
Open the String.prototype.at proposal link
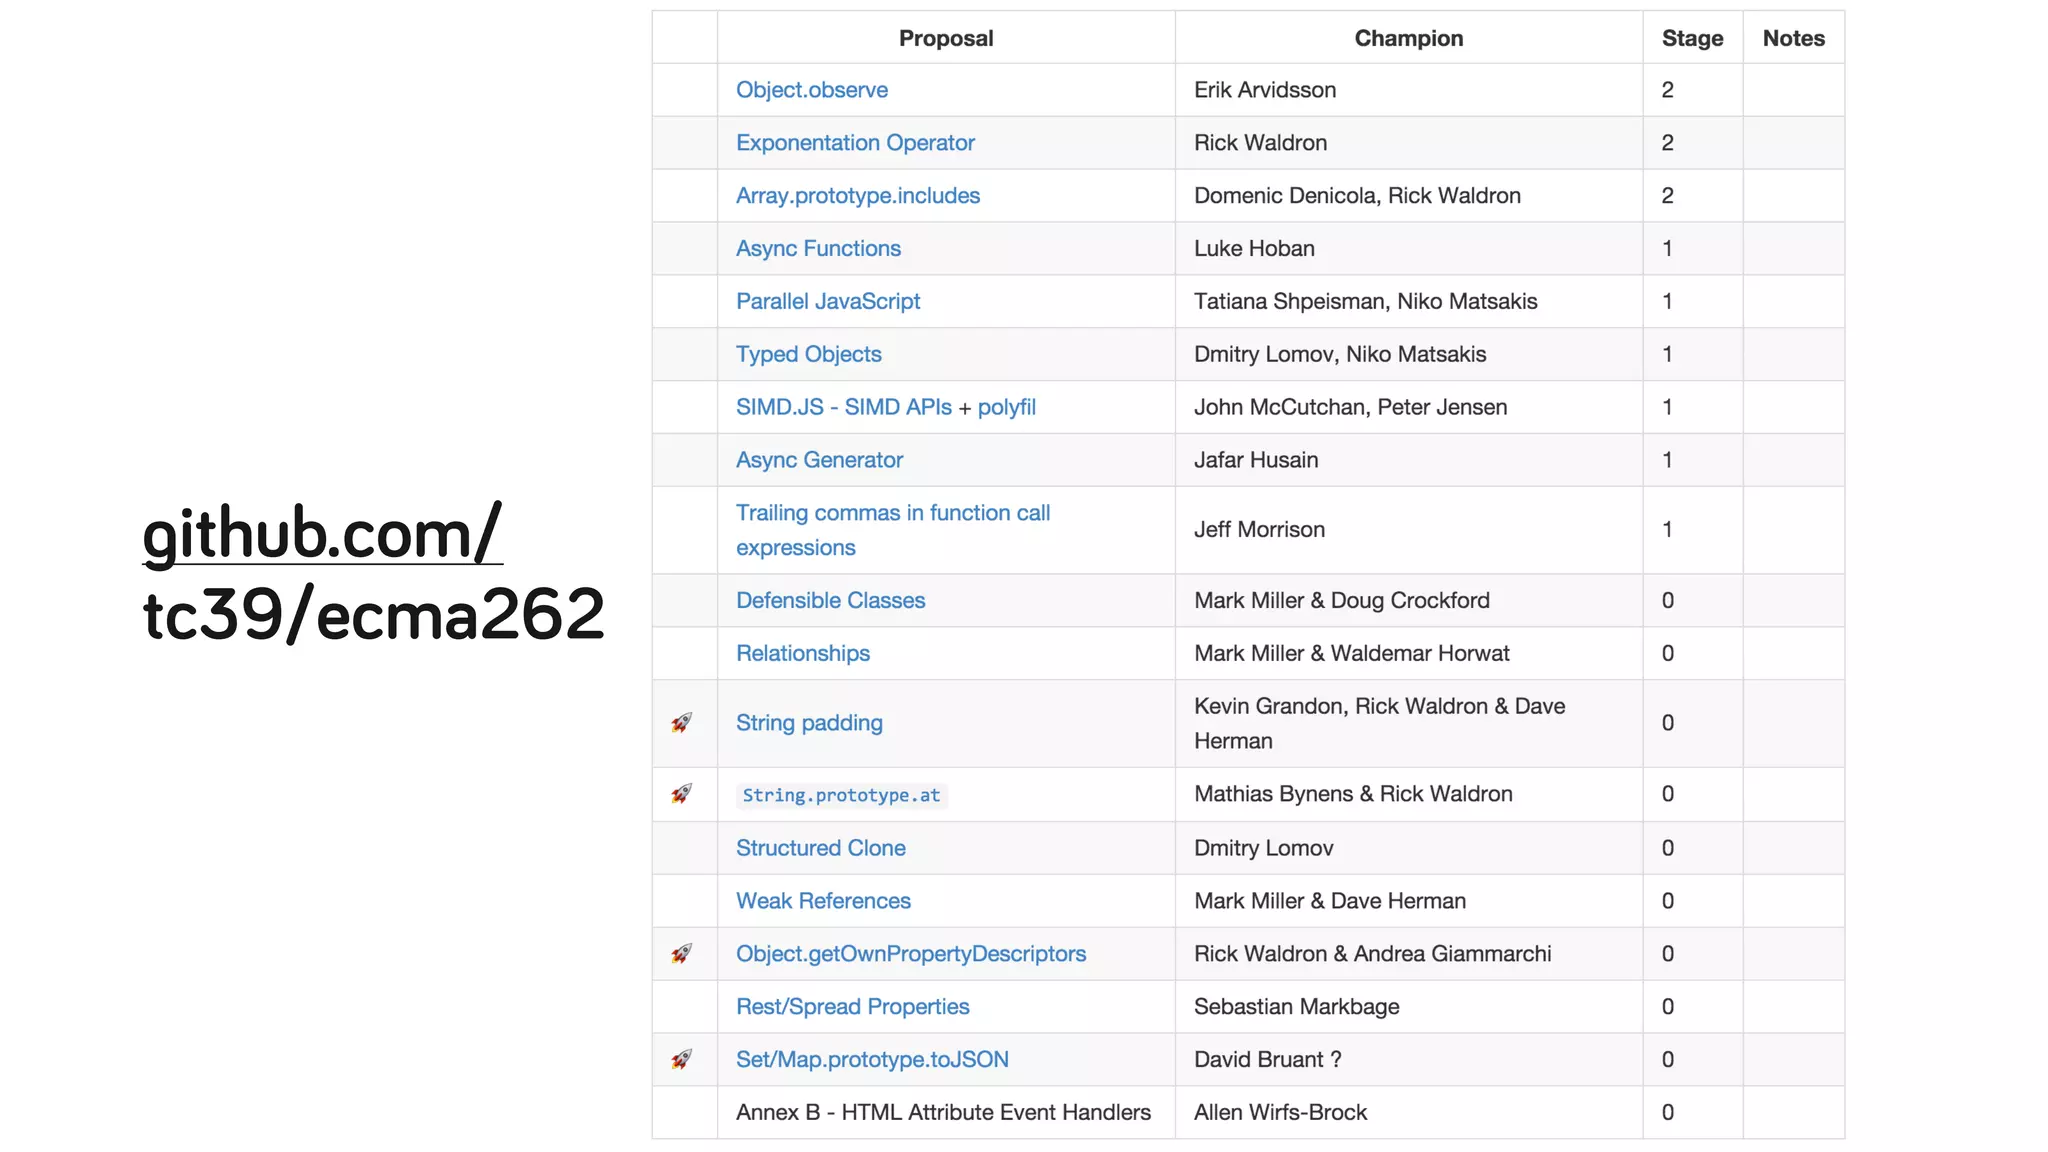click(842, 795)
